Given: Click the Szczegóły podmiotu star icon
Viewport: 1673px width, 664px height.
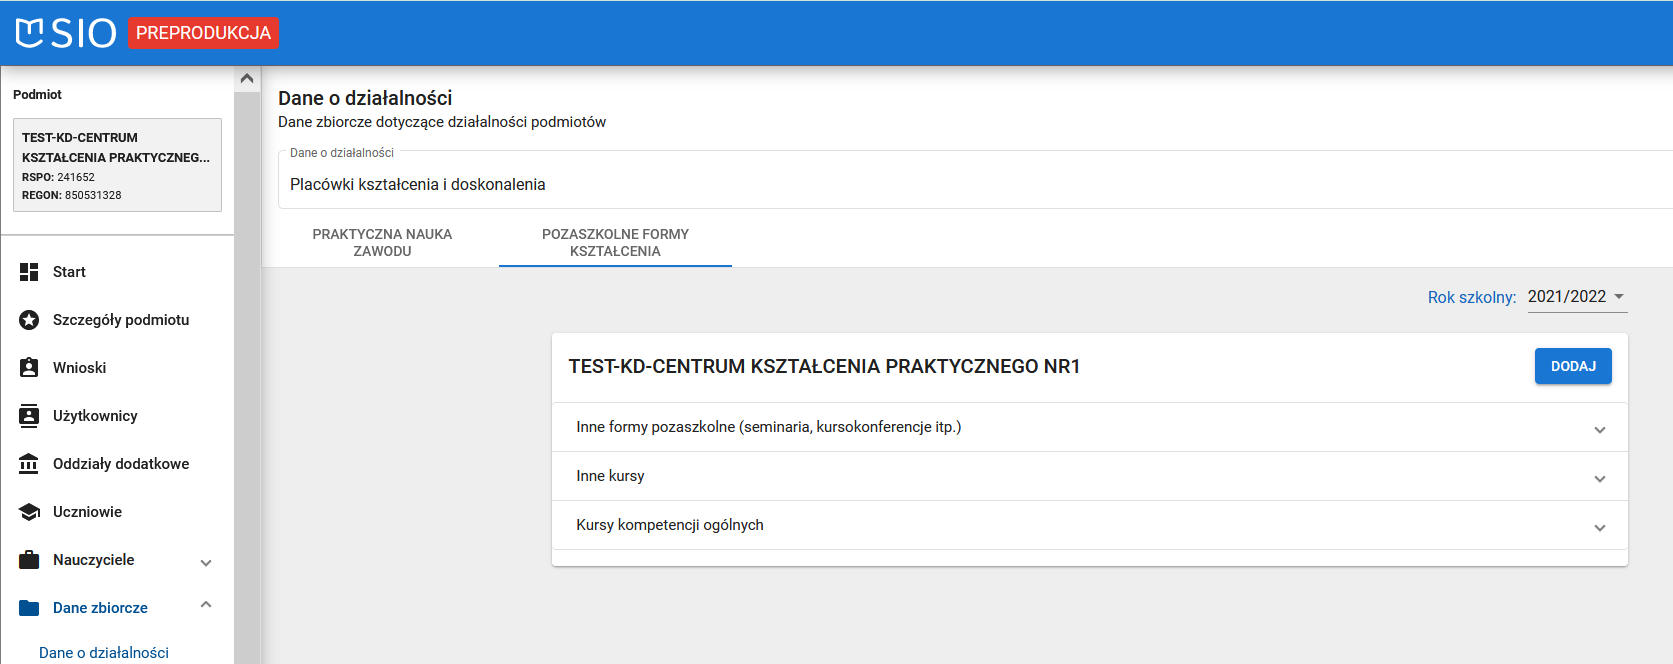Looking at the screenshot, I should tap(29, 320).
